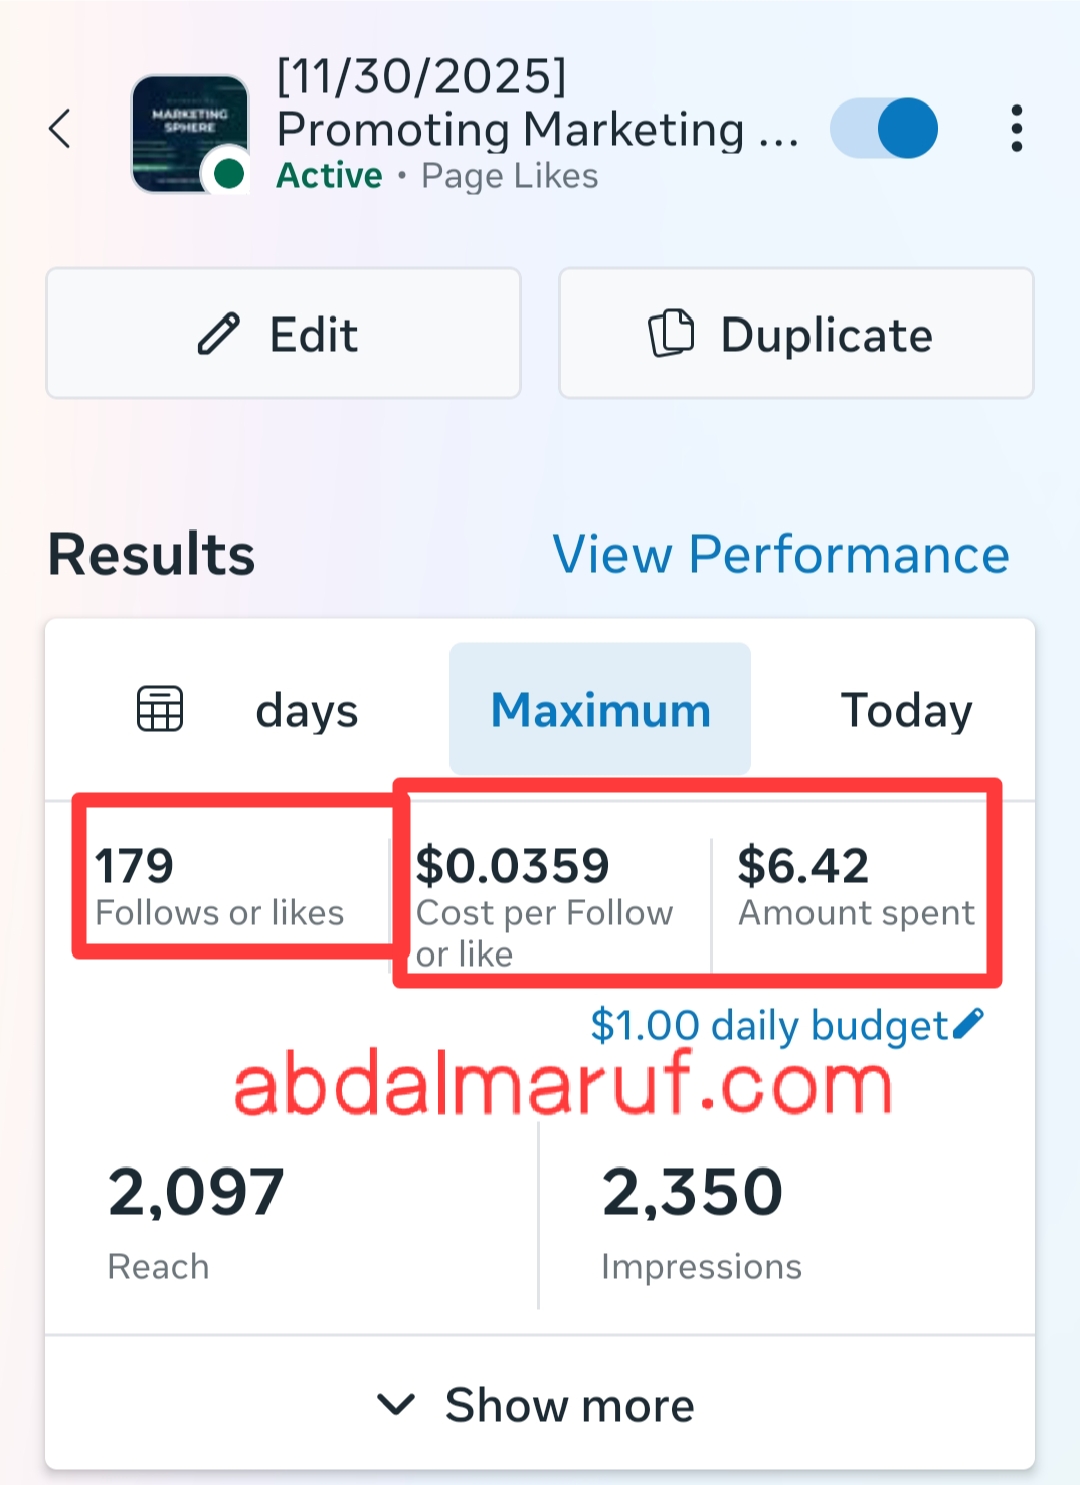Switch to the Maximum tab
The image size is (1080, 1485).
point(600,710)
